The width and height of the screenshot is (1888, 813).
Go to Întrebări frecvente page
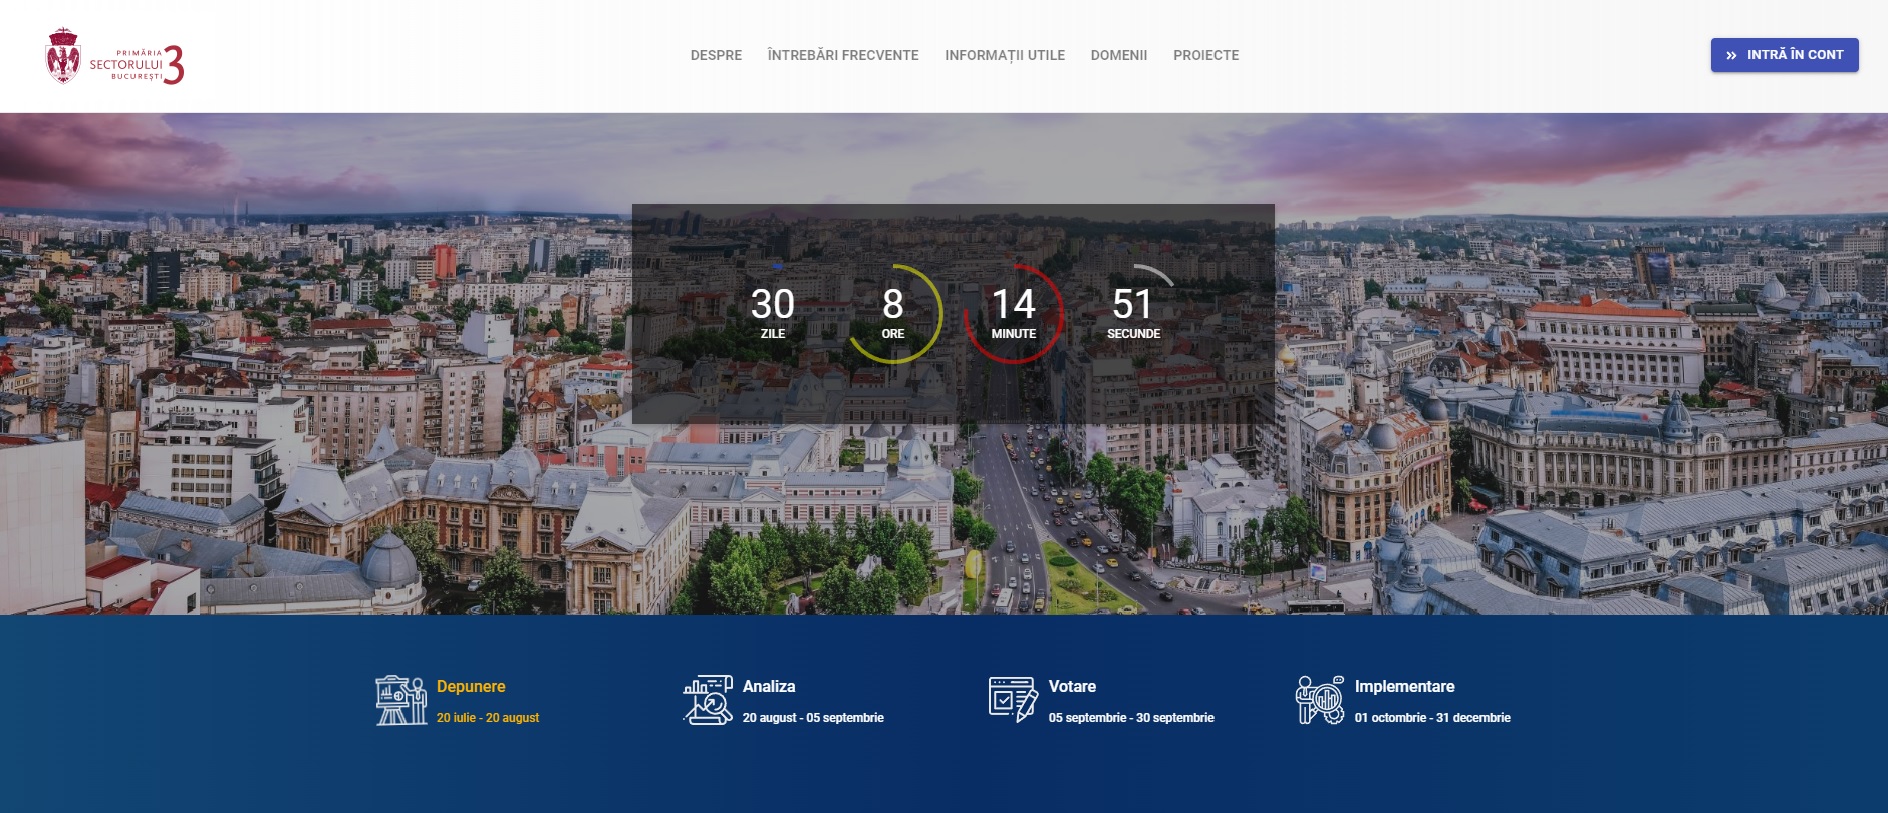(843, 56)
